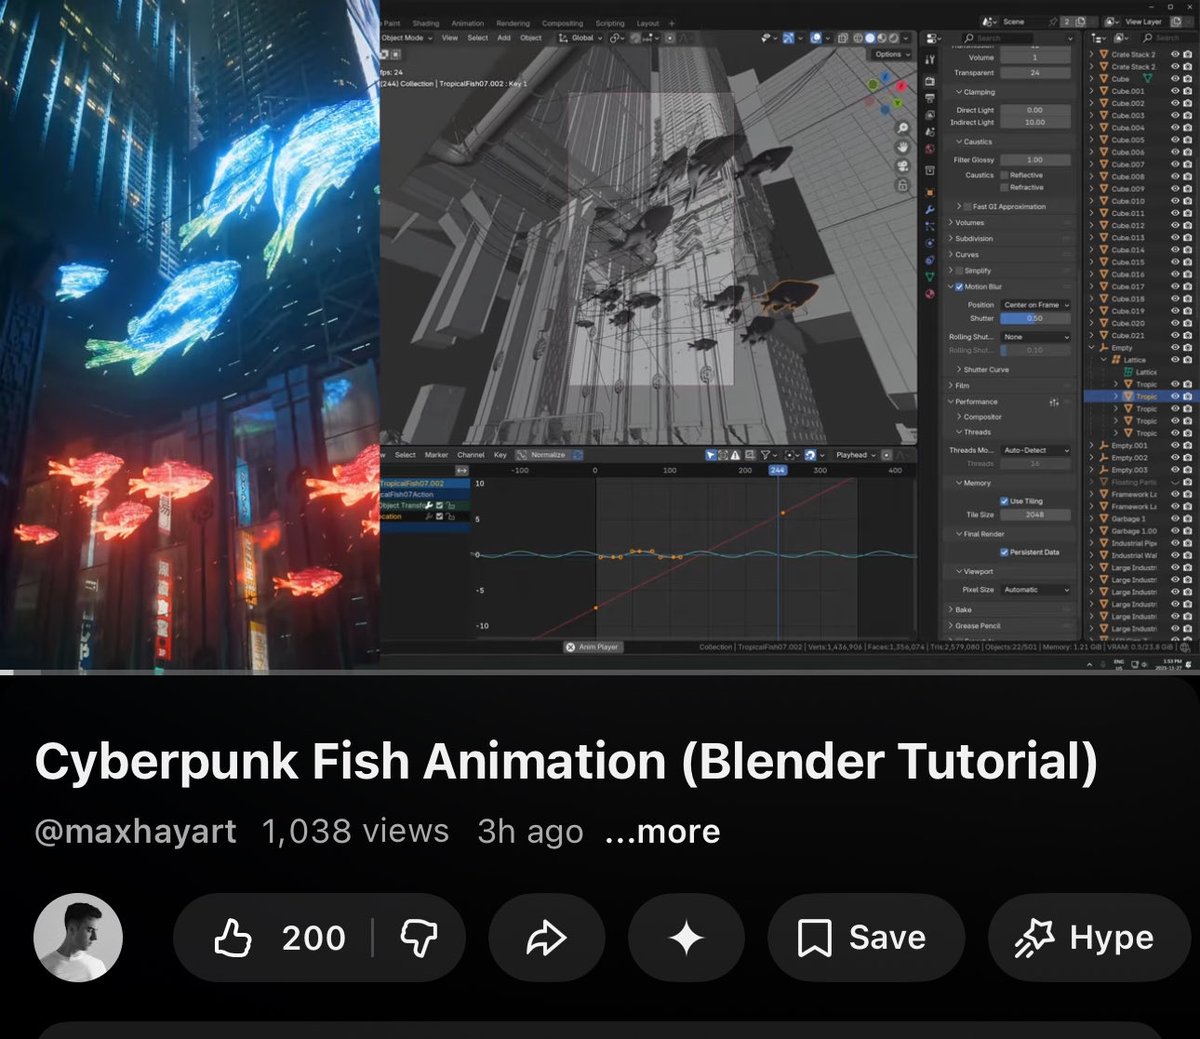
Task: Hide Cube.001 with its eye icon
Action: [x=1175, y=91]
